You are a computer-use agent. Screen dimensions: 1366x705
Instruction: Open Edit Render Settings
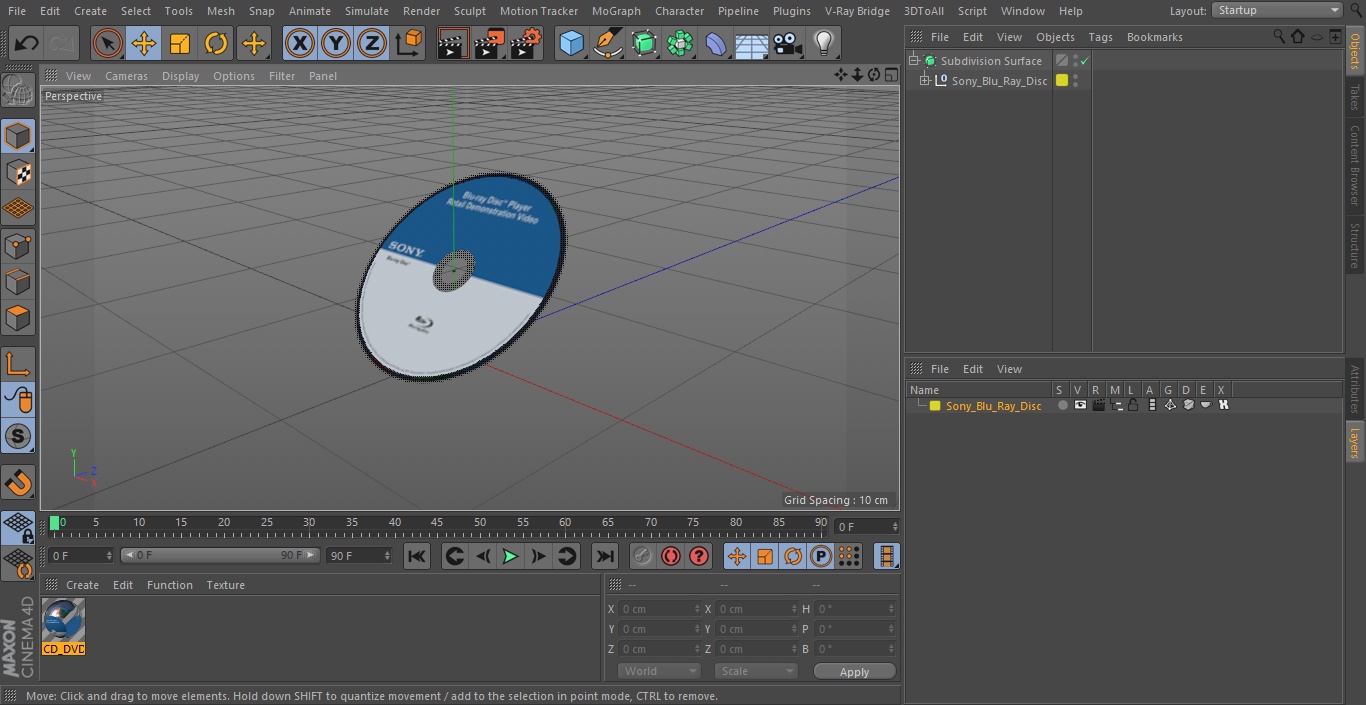[x=526, y=44]
